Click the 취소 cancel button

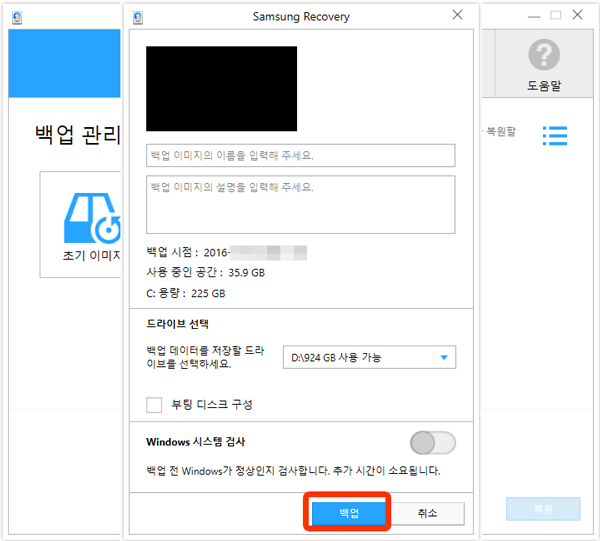[x=427, y=513]
